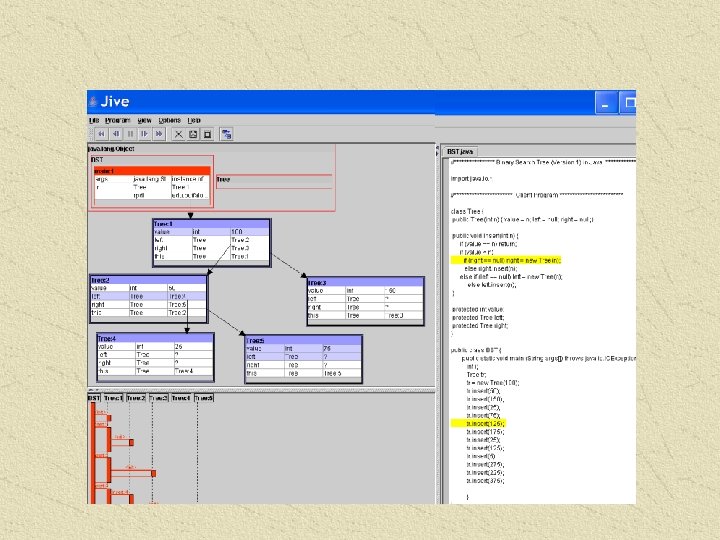Click the 't = new Tree(100);' source line
The height and width of the screenshot is (540, 720).
(x=493, y=382)
